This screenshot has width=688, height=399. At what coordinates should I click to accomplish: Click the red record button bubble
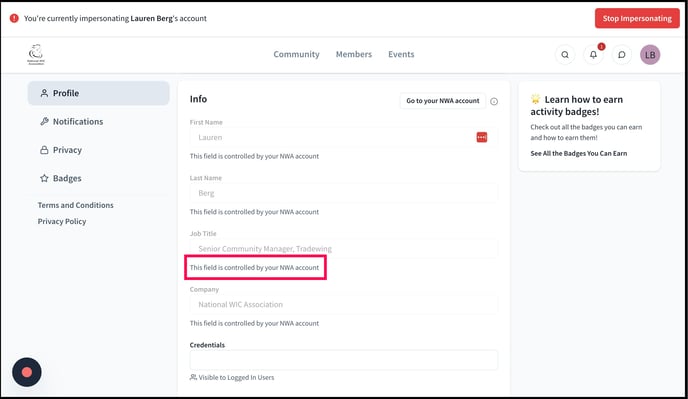point(27,372)
